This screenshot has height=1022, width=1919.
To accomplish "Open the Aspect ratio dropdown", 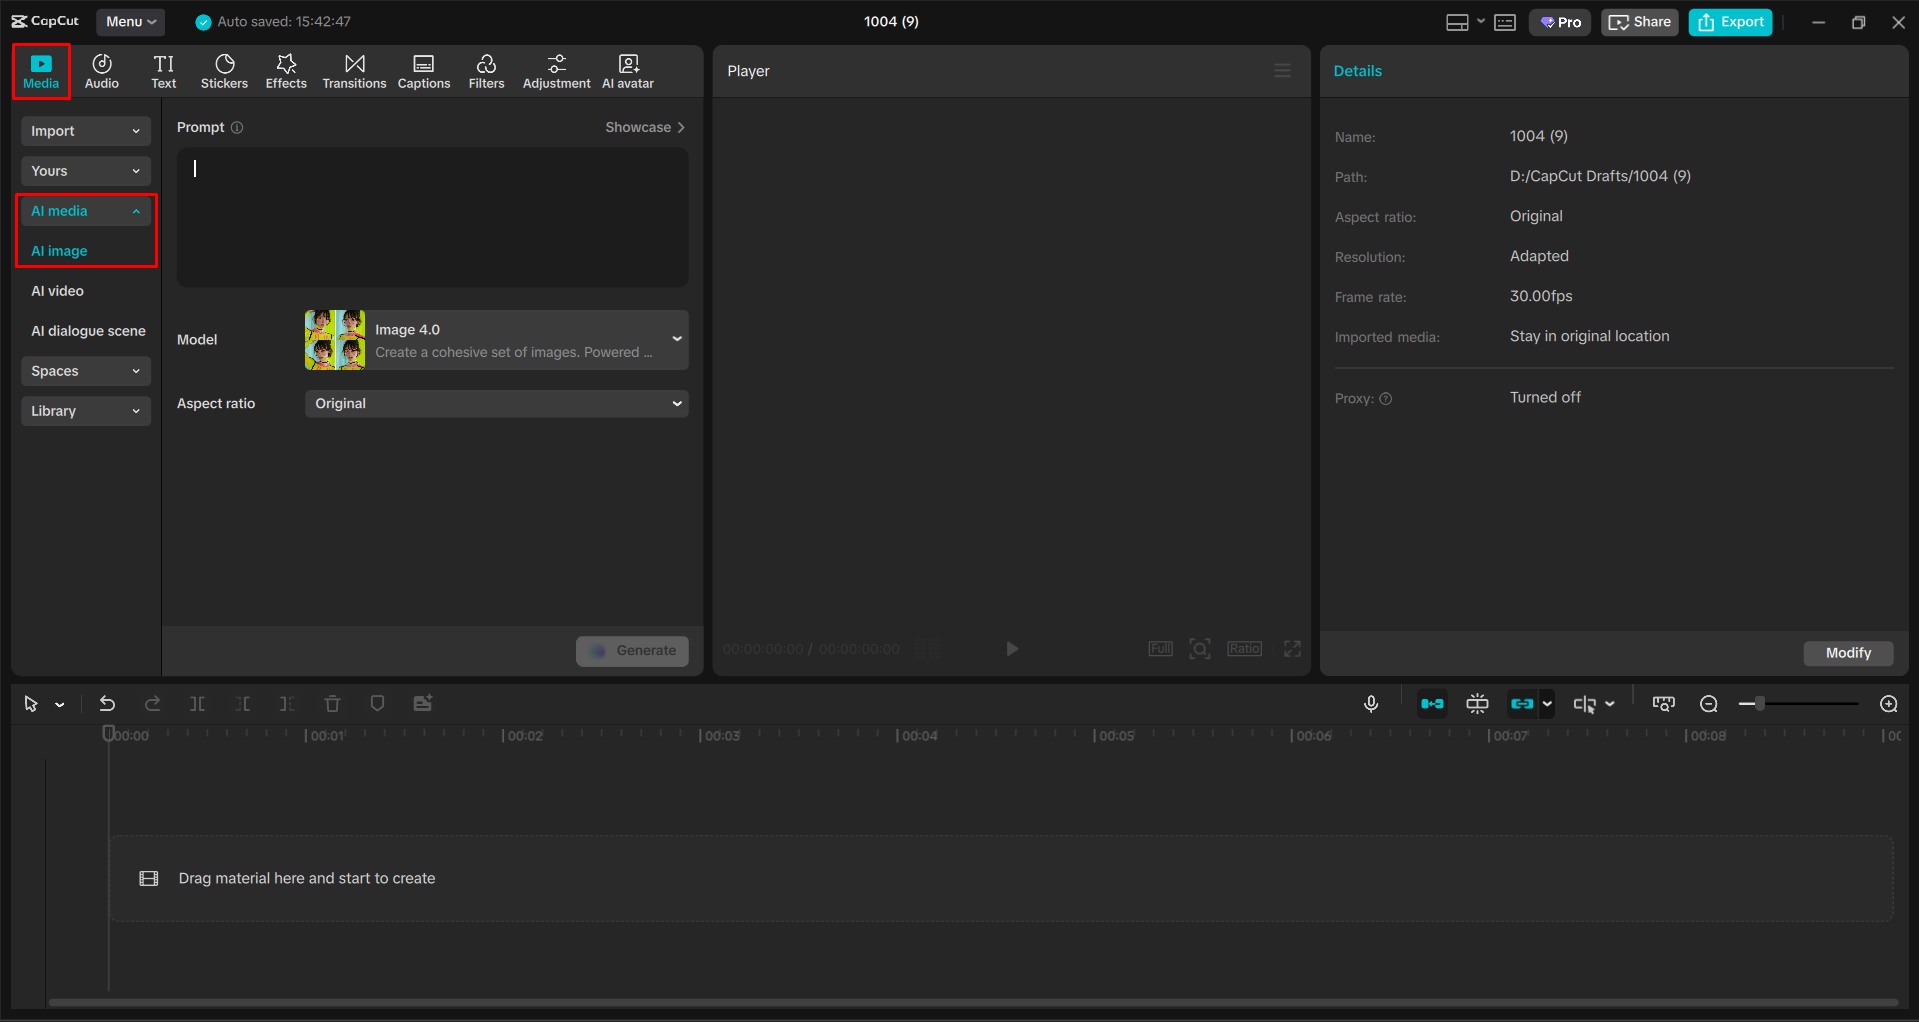I will [x=496, y=403].
